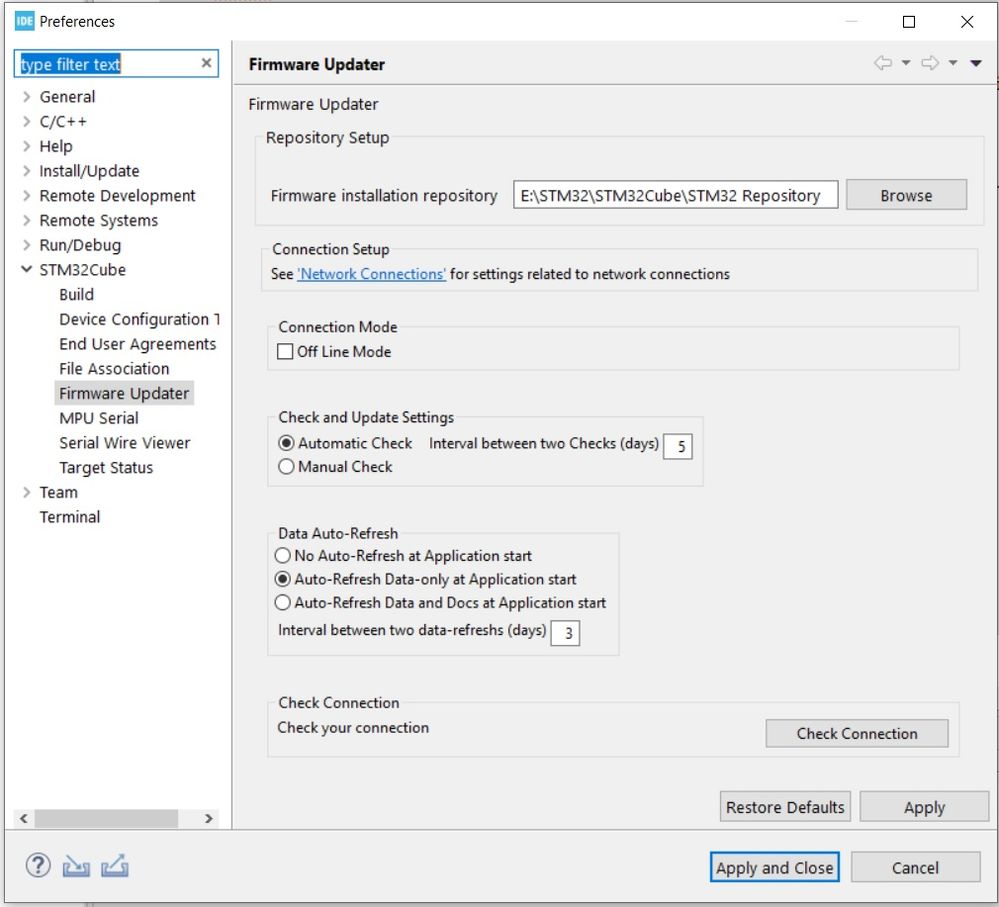
Task: Cancel the Preferences dialog
Action: click(x=915, y=867)
